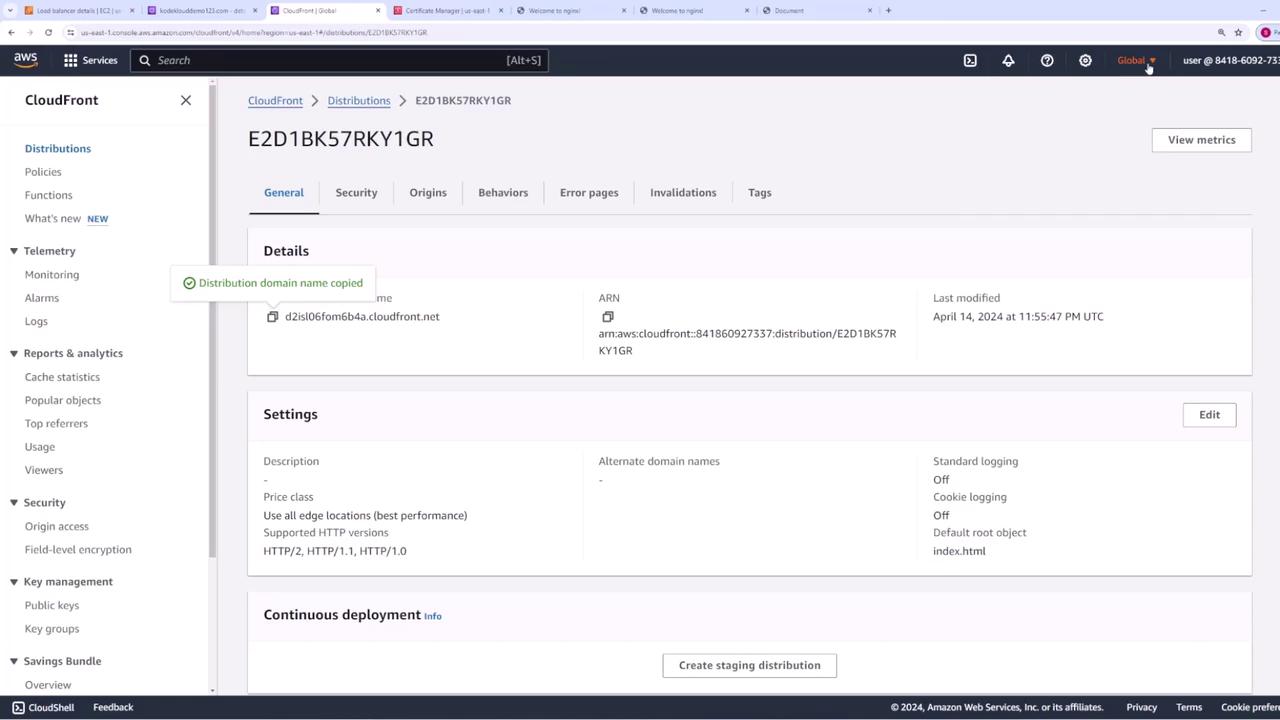
Task: Collapse the Savings Bundle section
Action: pos(14,661)
